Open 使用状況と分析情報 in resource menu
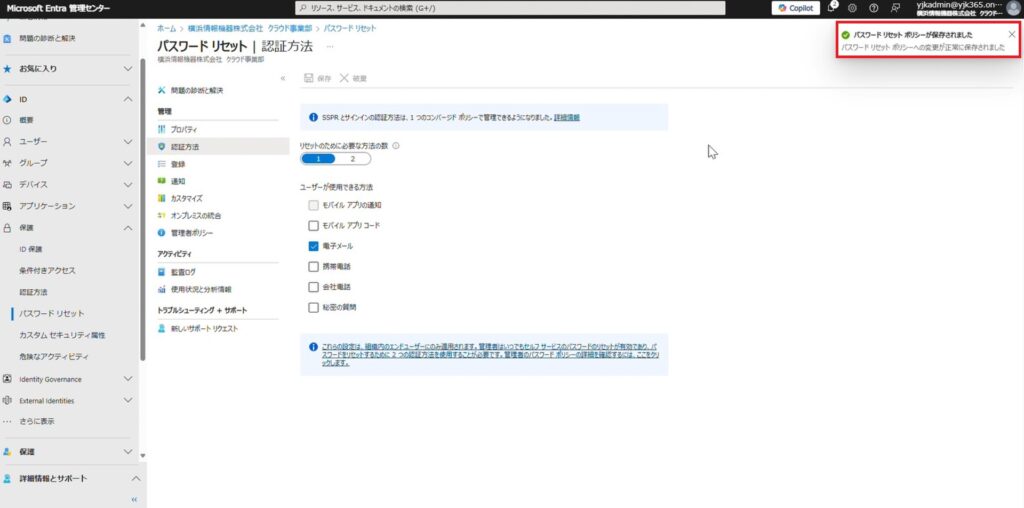This screenshot has height=508, width=1024. (x=201, y=289)
